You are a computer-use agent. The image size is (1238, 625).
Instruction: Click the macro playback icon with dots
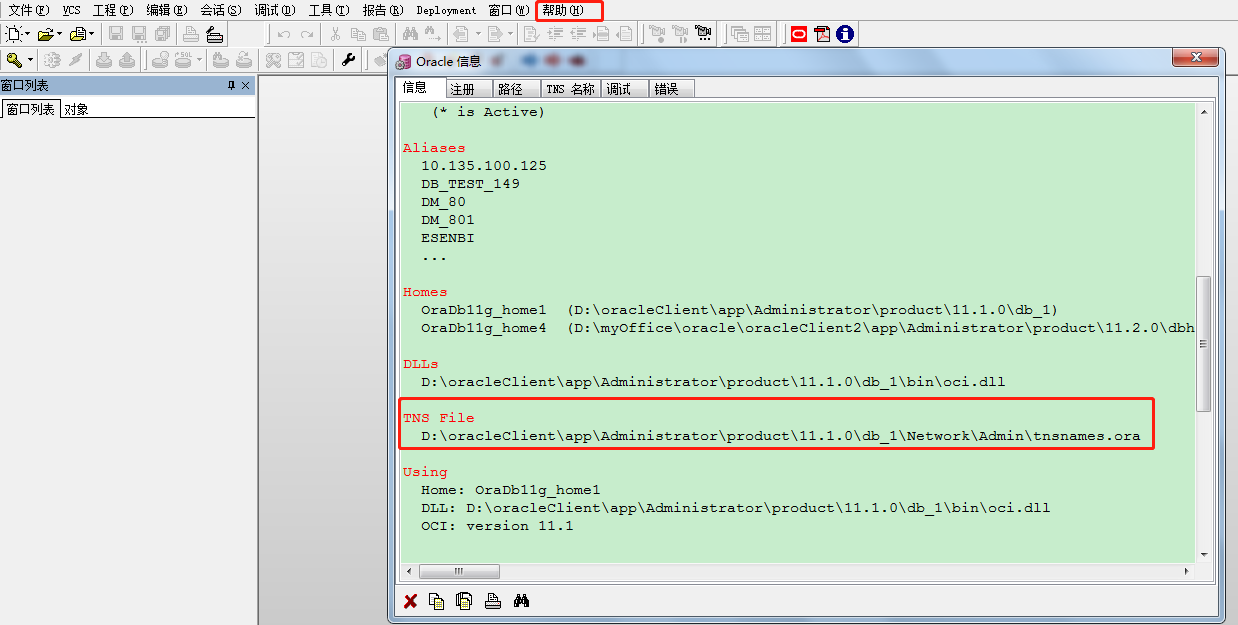pos(704,34)
